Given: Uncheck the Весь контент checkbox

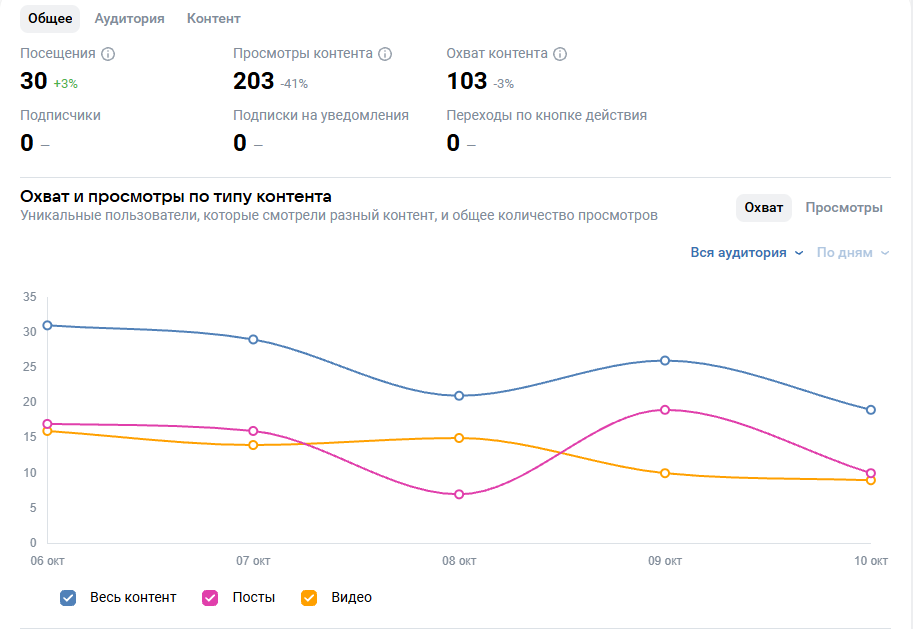Looking at the screenshot, I should [68, 598].
